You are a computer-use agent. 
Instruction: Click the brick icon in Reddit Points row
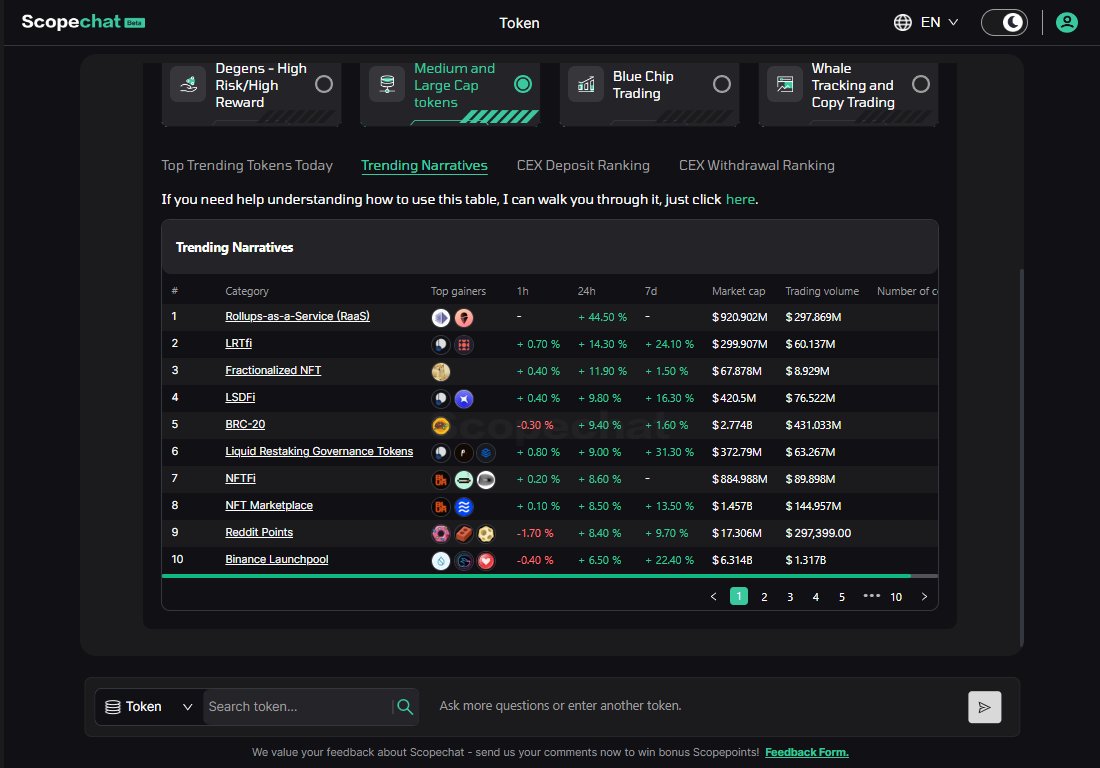coord(464,534)
